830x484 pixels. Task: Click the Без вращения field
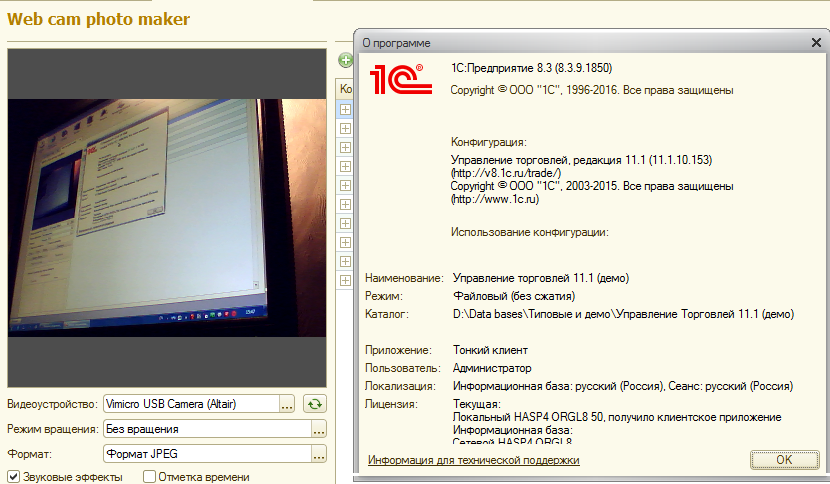(208, 429)
